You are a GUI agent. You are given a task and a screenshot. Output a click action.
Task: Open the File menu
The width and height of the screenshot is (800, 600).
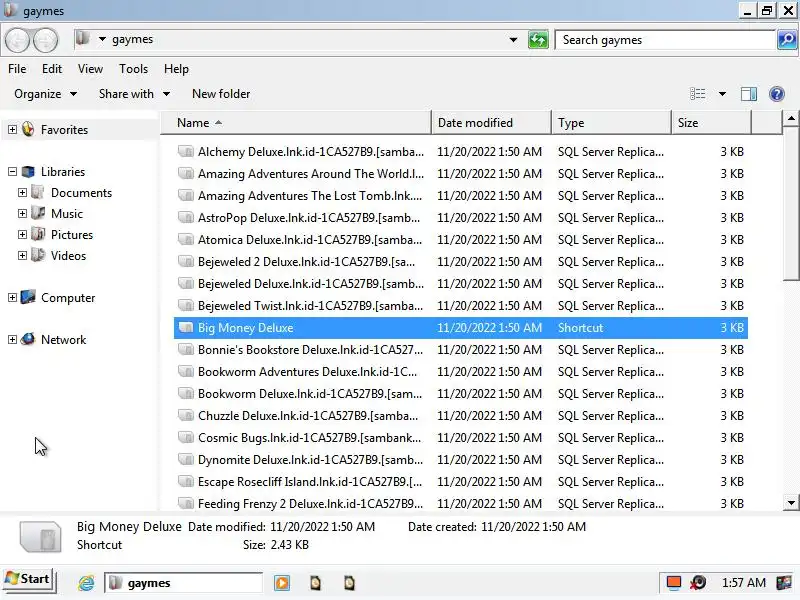[17, 69]
